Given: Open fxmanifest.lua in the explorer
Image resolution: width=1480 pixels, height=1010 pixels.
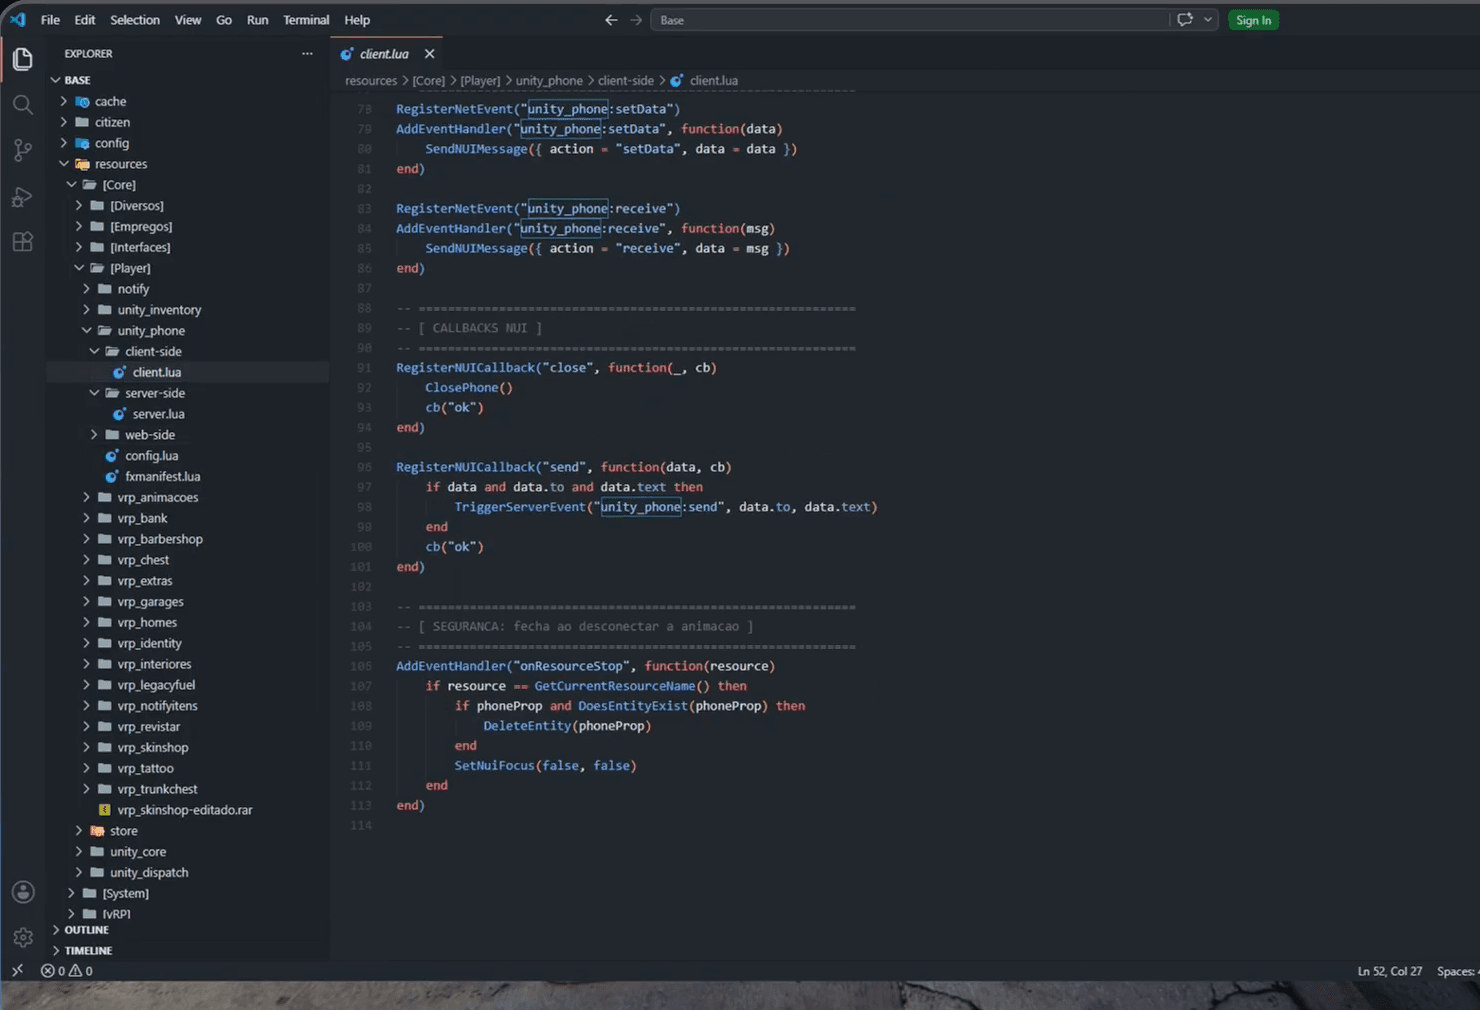Looking at the screenshot, I should pos(188,477).
